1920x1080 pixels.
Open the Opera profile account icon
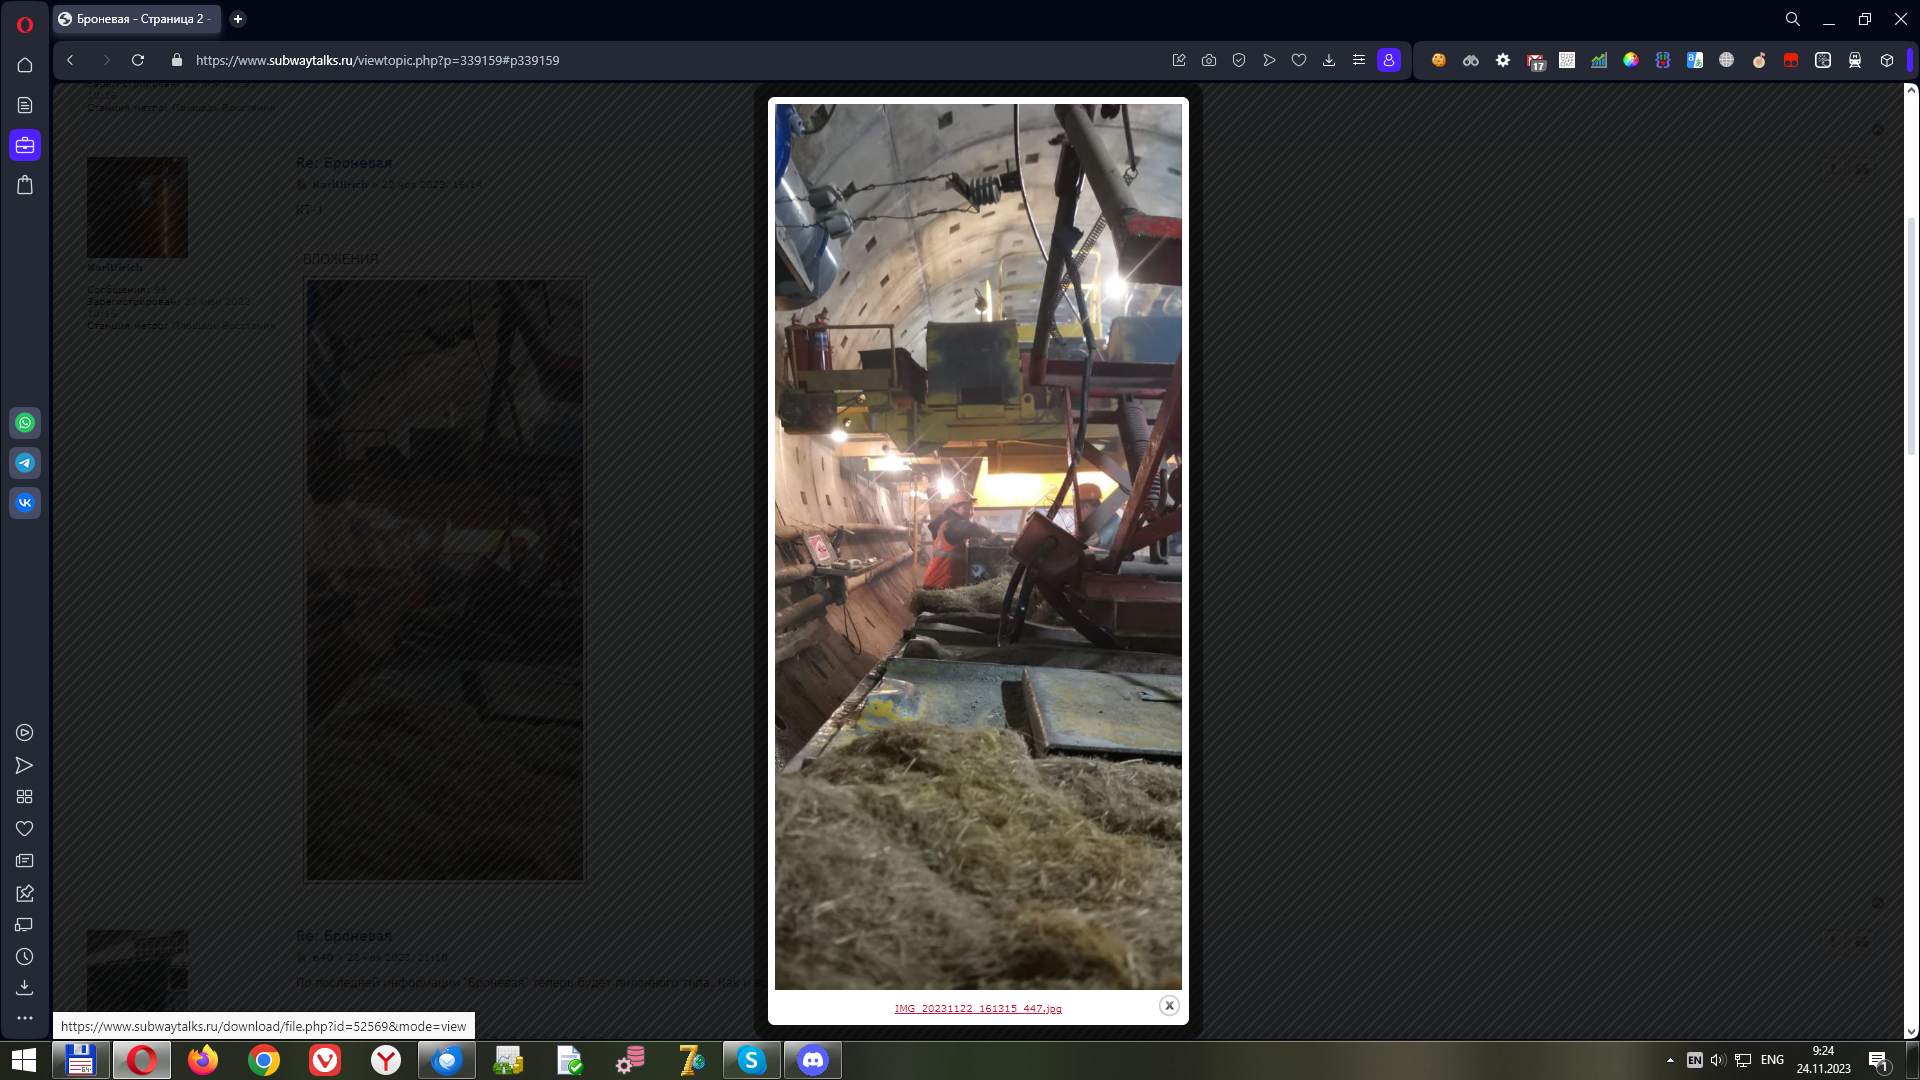(x=1389, y=60)
